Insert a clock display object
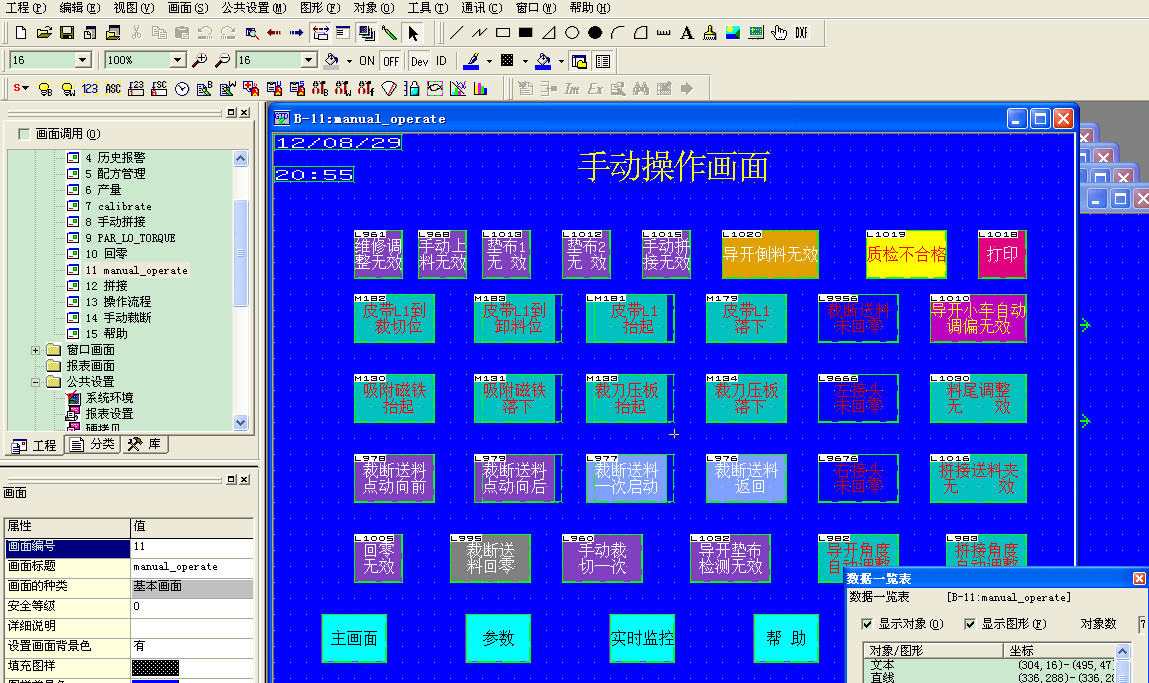 pos(182,89)
